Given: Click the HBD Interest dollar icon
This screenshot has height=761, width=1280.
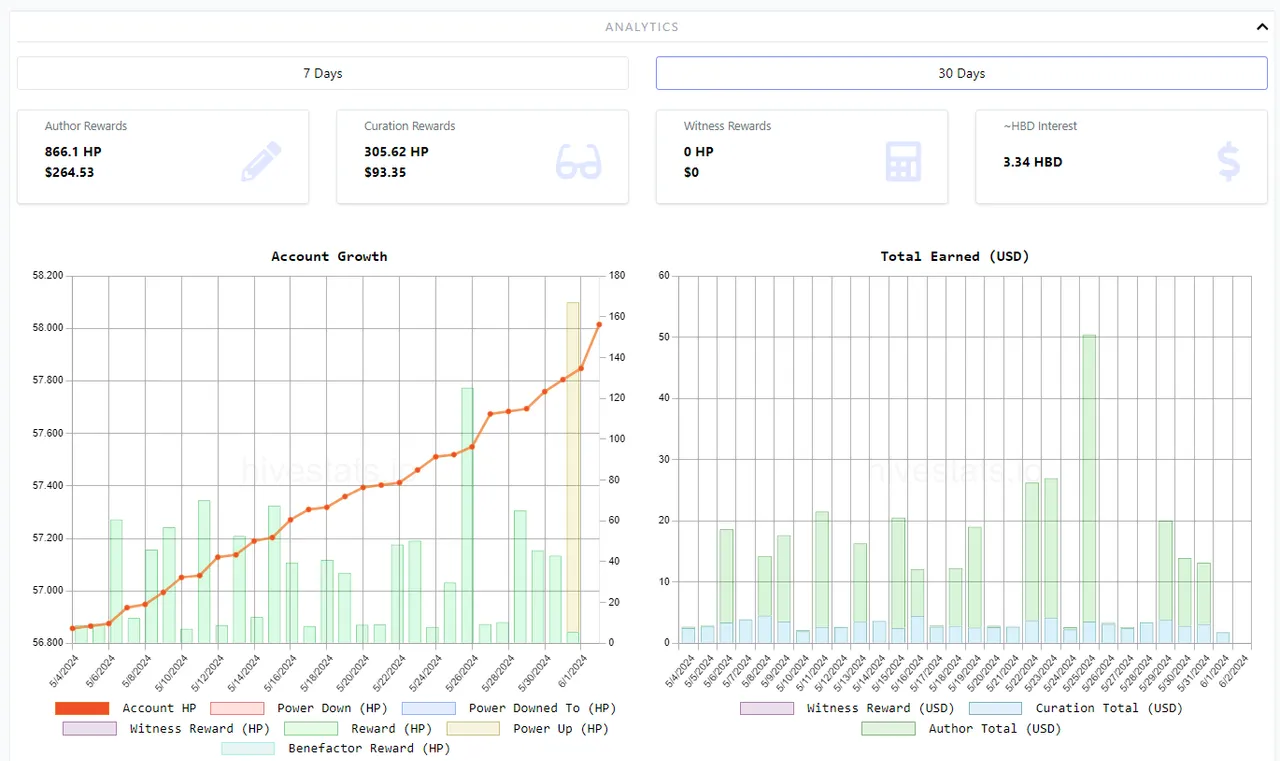Looking at the screenshot, I should (x=1228, y=162).
